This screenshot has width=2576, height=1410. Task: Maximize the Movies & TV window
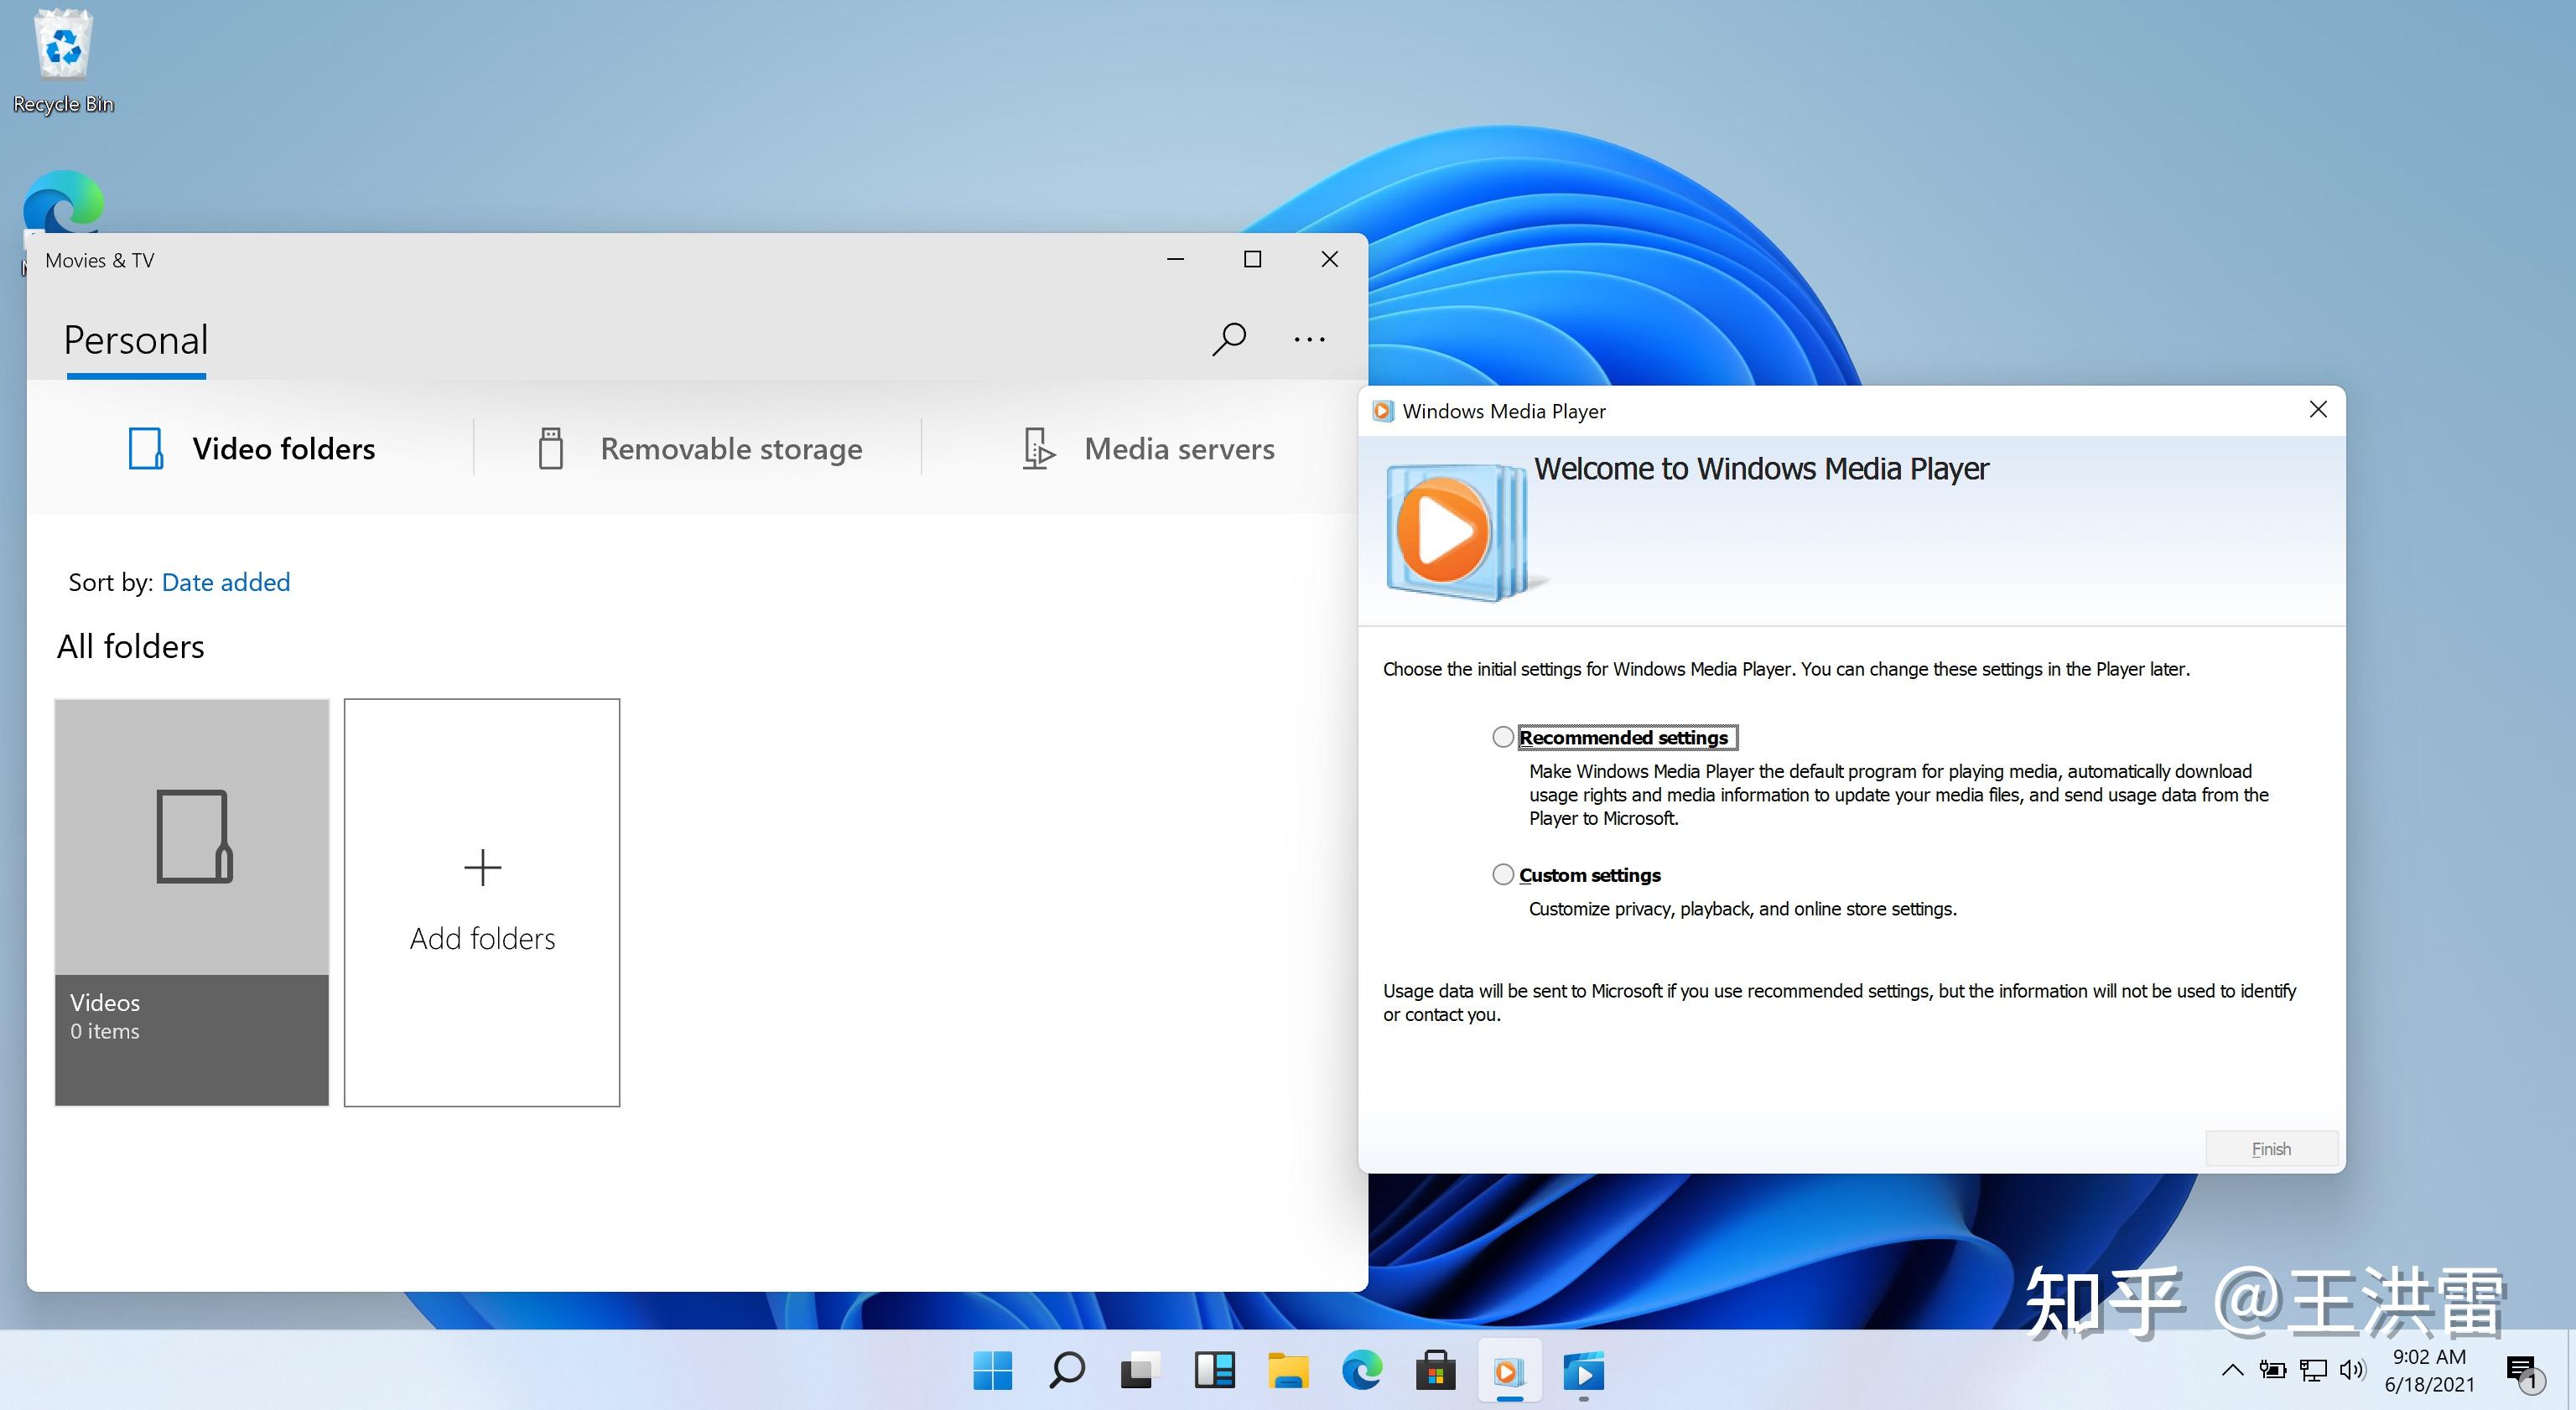pos(1252,259)
